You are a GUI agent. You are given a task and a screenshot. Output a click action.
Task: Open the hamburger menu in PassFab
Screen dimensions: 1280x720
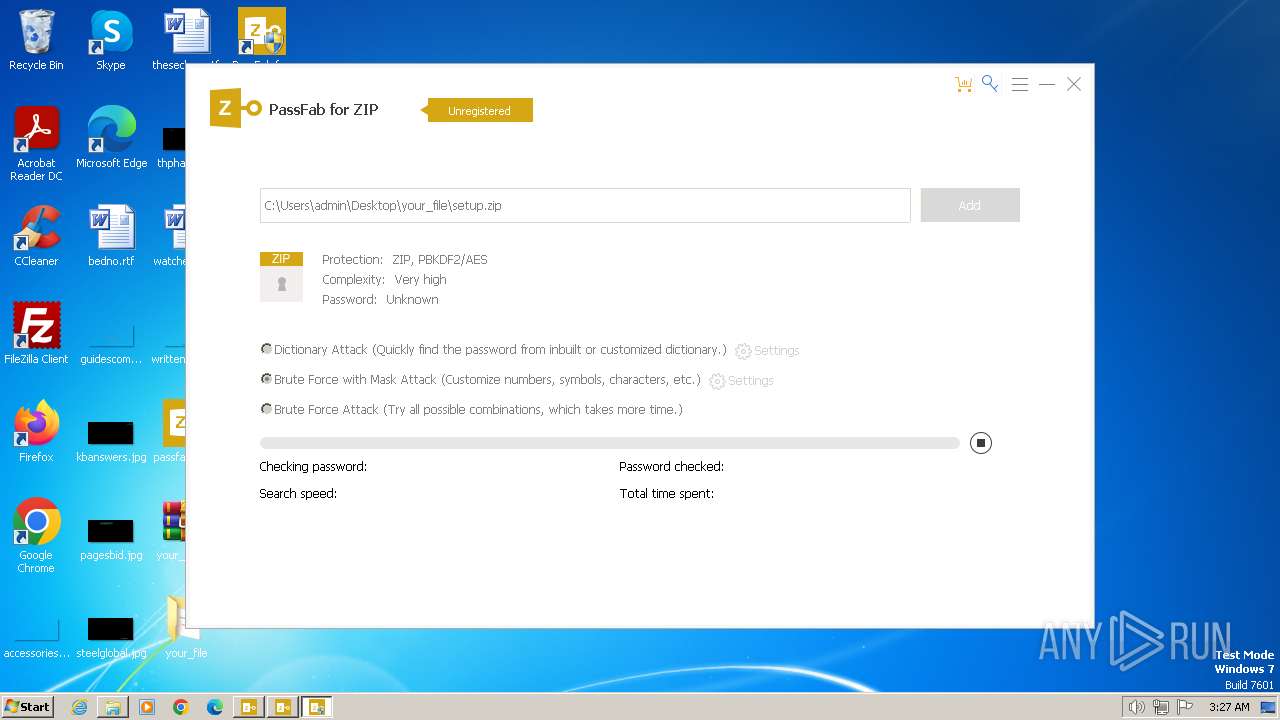click(1020, 85)
